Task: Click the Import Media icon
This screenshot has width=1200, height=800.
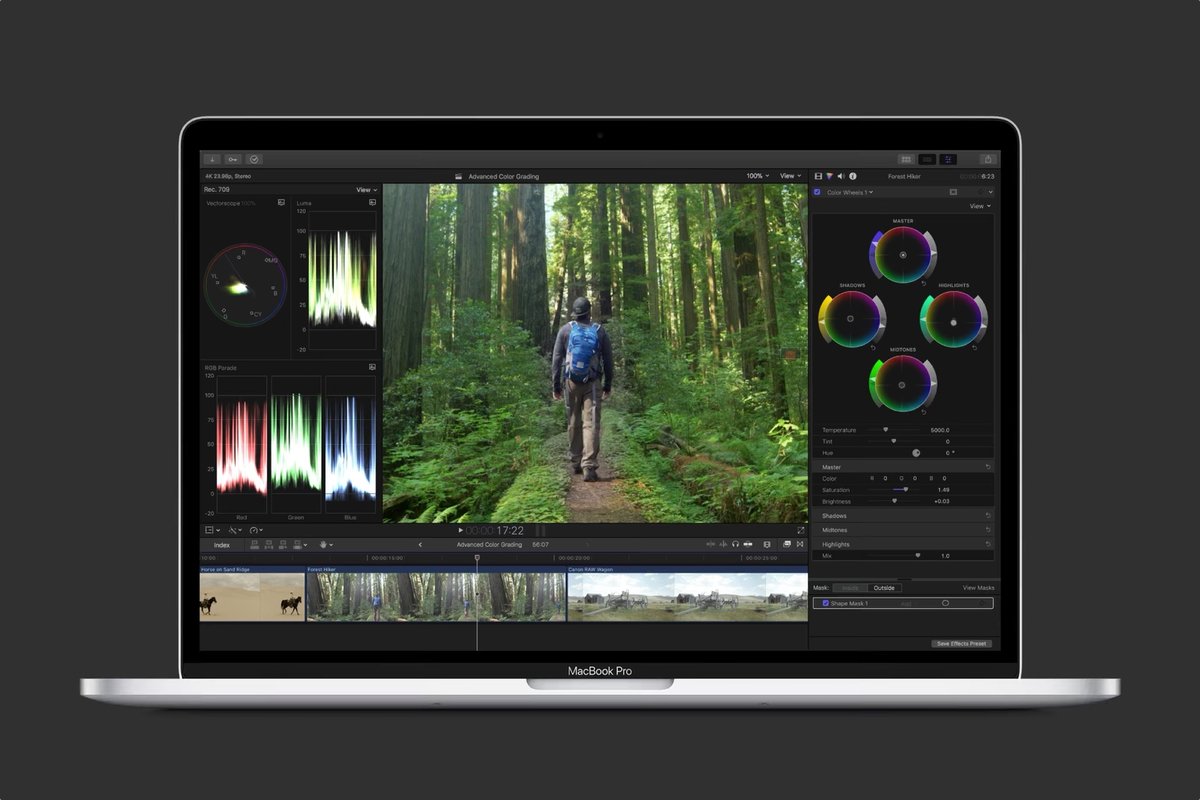Action: click(213, 158)
